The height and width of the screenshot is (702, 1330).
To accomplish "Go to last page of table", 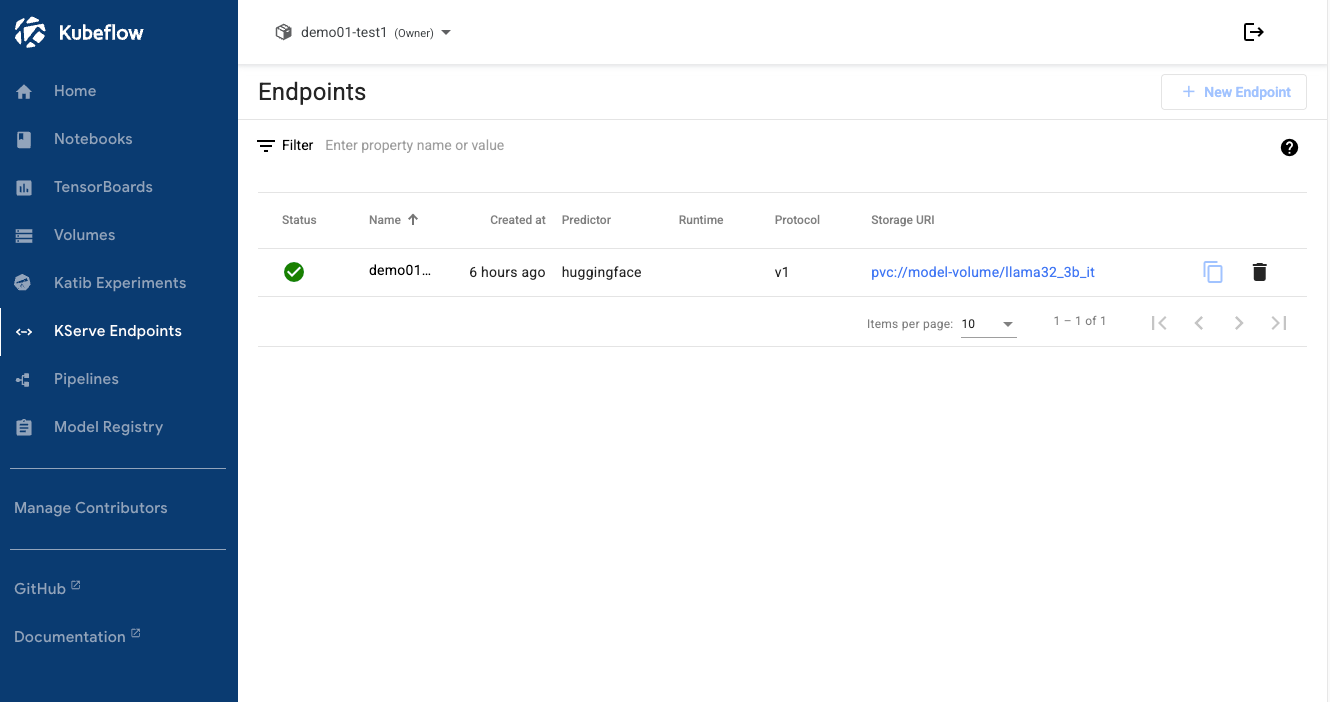I will 1279,322.
